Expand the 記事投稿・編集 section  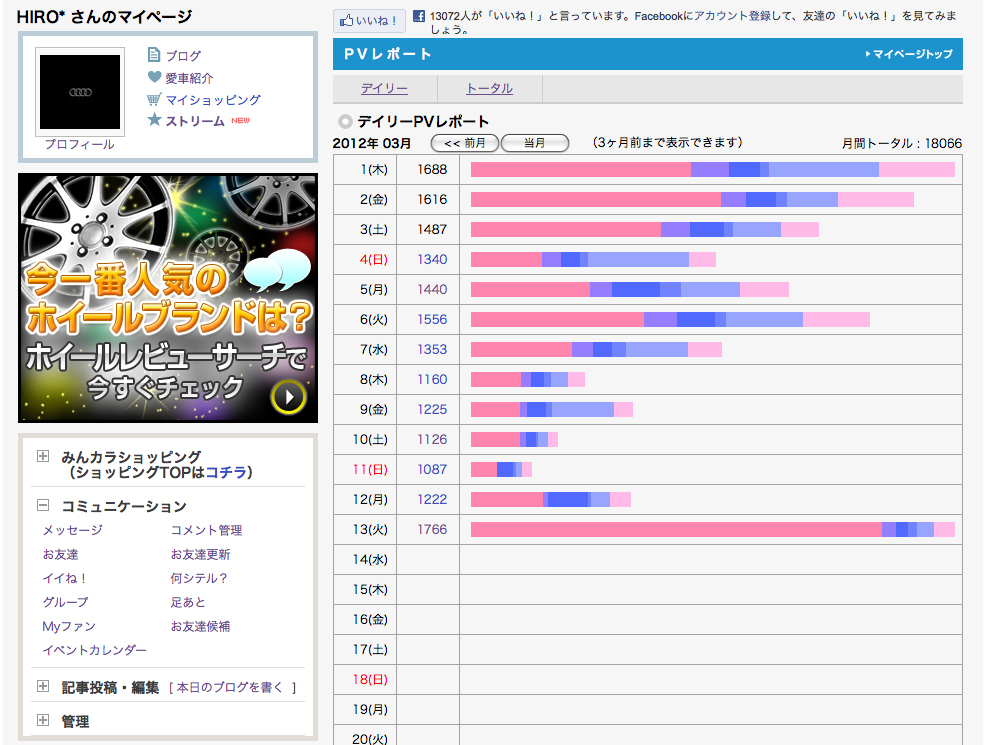pos(43,686)
